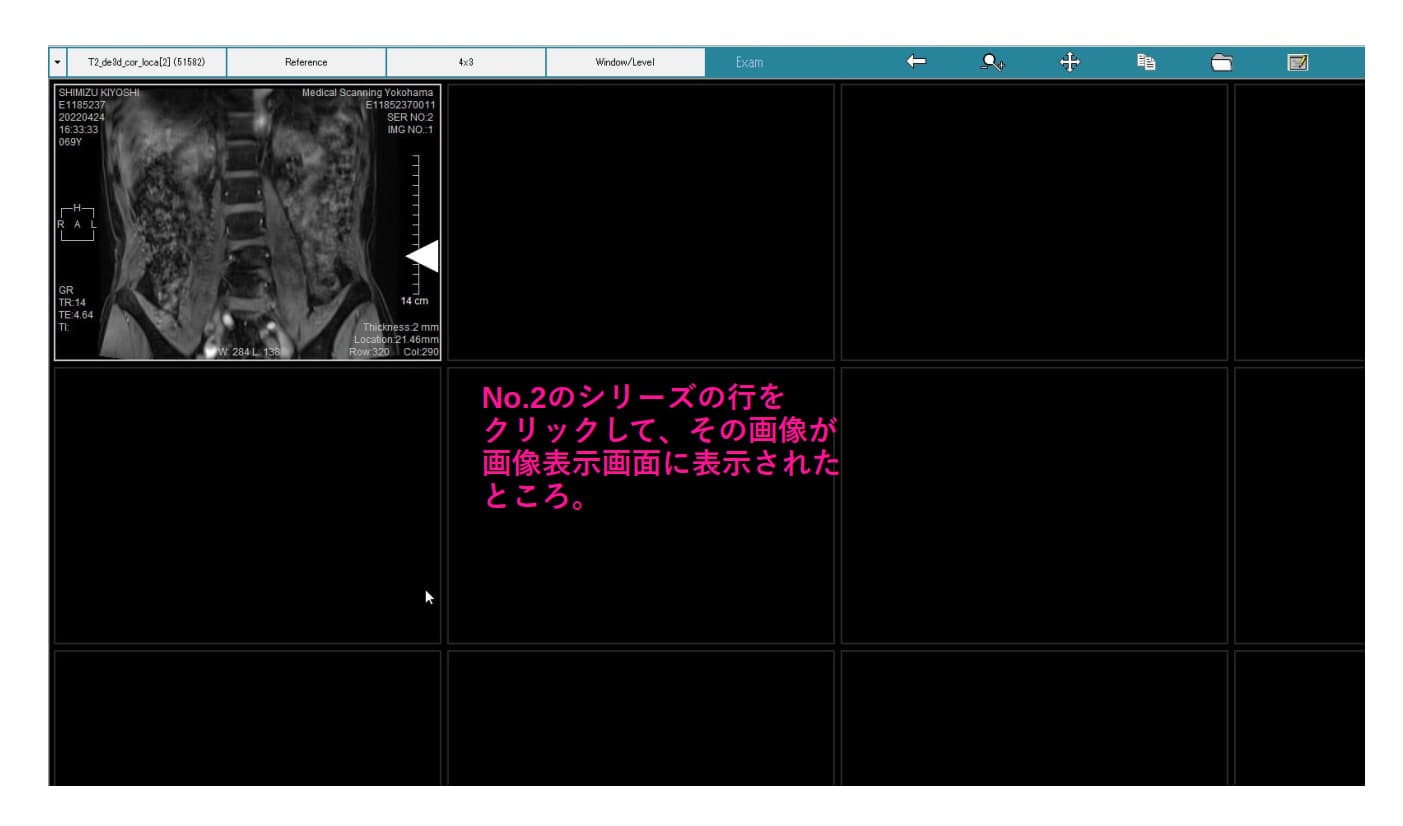Click the Reference button
The image size is (1403, 826).
306,62
